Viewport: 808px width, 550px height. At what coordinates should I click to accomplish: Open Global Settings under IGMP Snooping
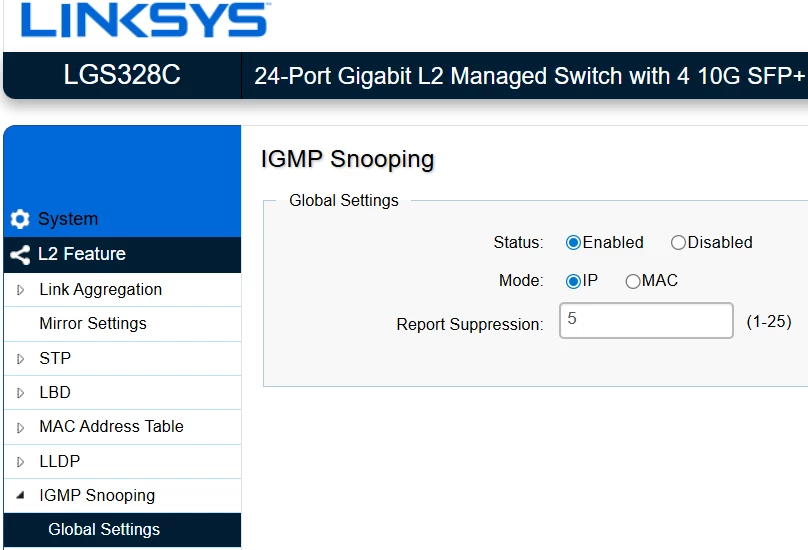point(104,530)
